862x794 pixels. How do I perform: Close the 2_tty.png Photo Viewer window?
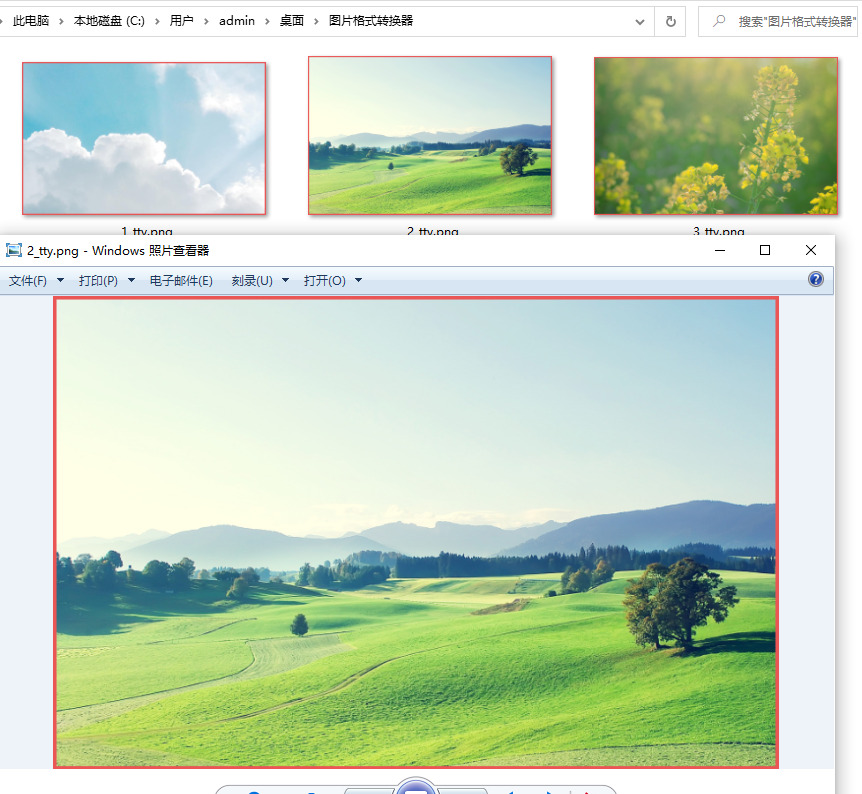[811, 250]
